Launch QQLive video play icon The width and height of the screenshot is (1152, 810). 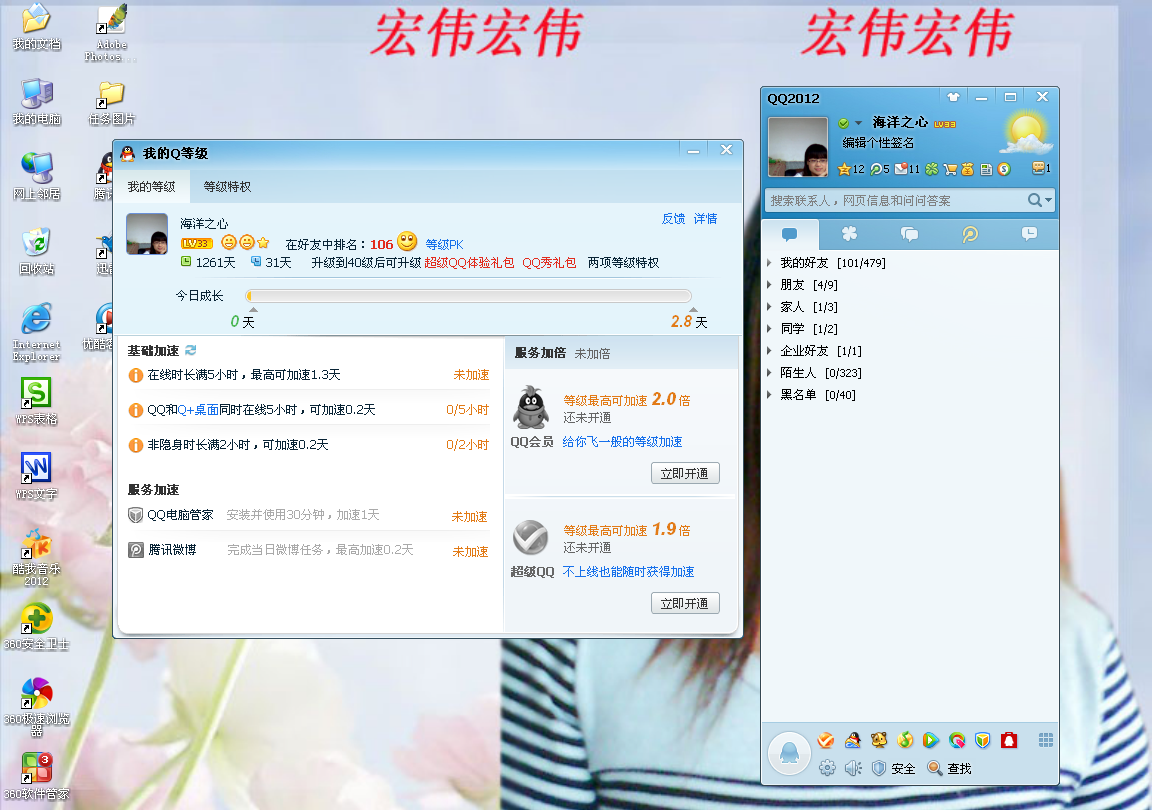tap(931, 740)
